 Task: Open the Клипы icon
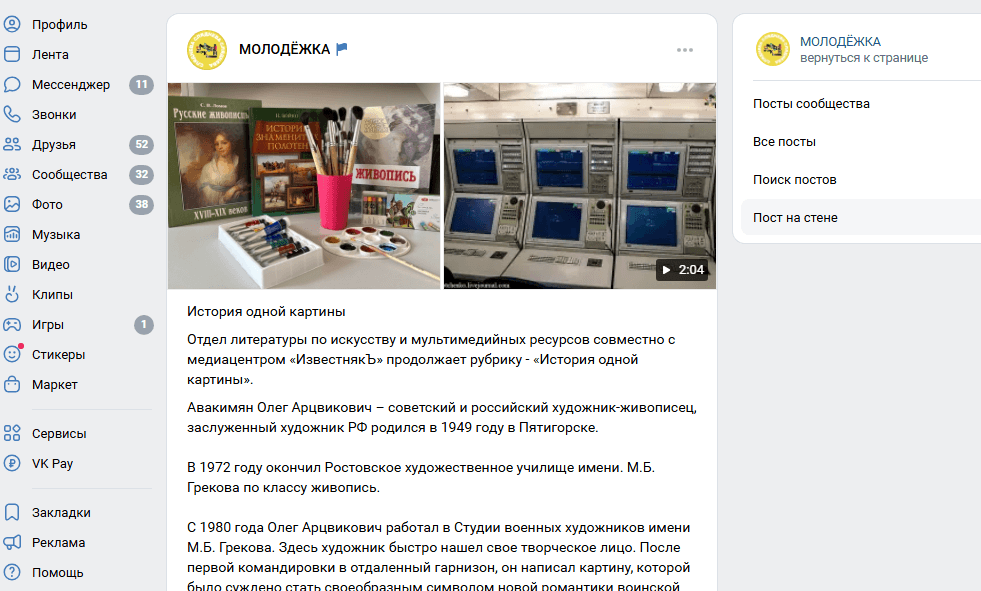(x=12, y=295)
